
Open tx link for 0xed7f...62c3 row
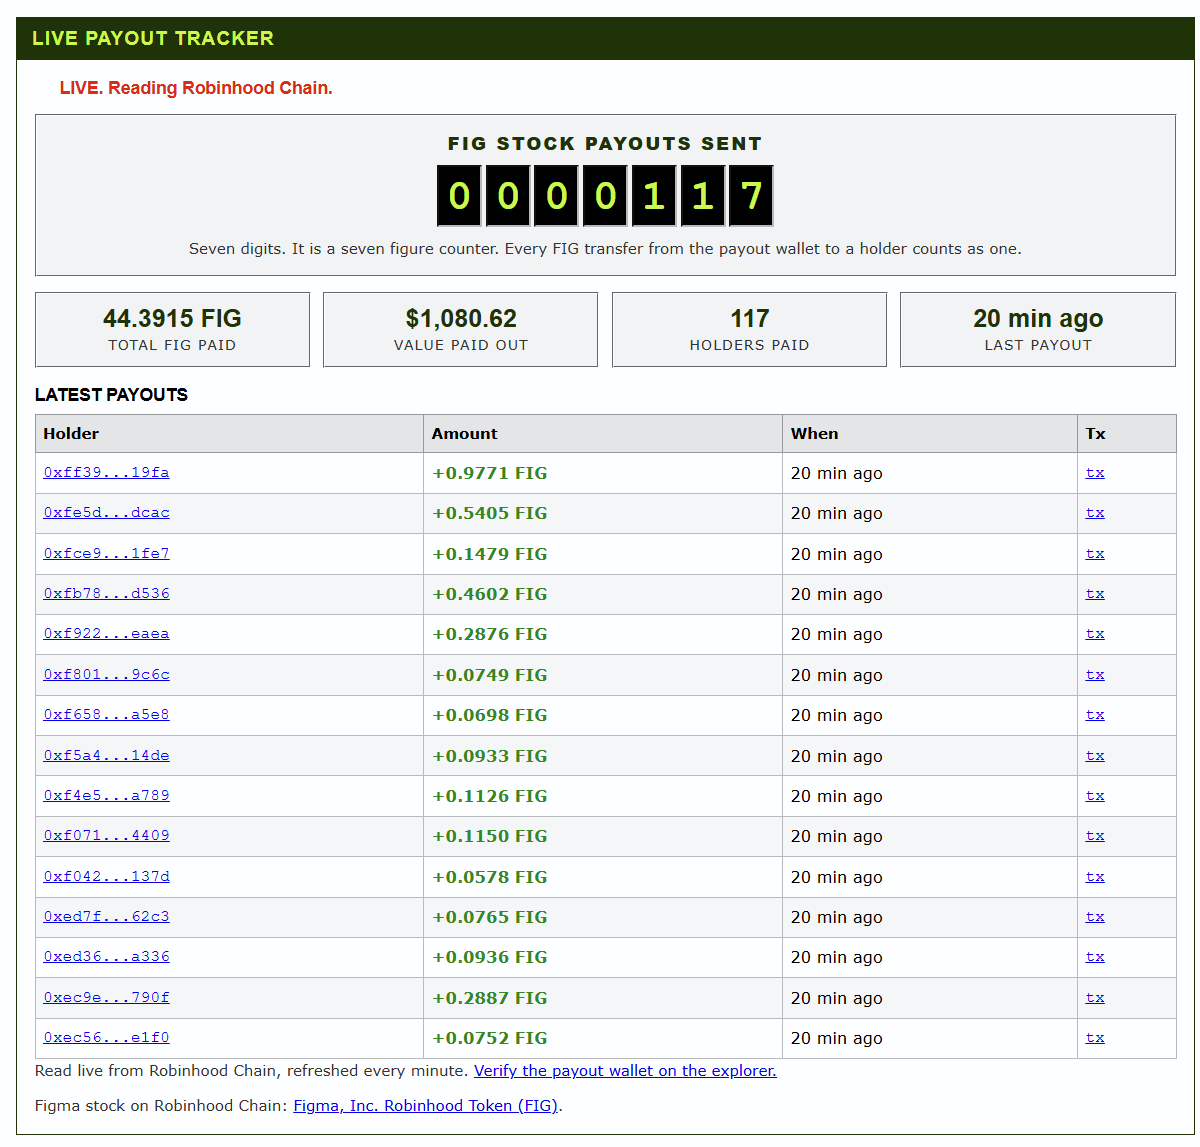1095,916
